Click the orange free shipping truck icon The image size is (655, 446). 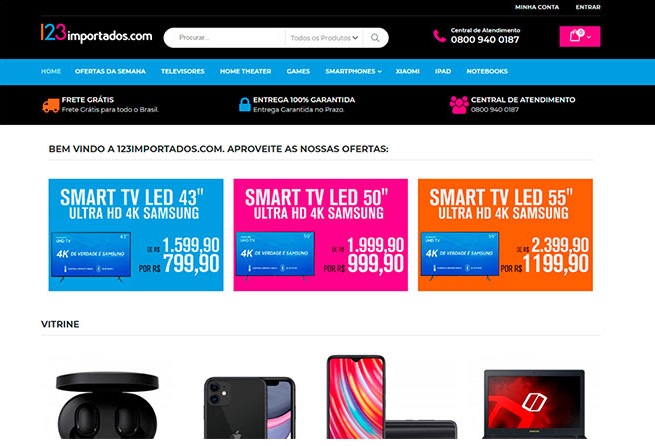coord(51,105)
